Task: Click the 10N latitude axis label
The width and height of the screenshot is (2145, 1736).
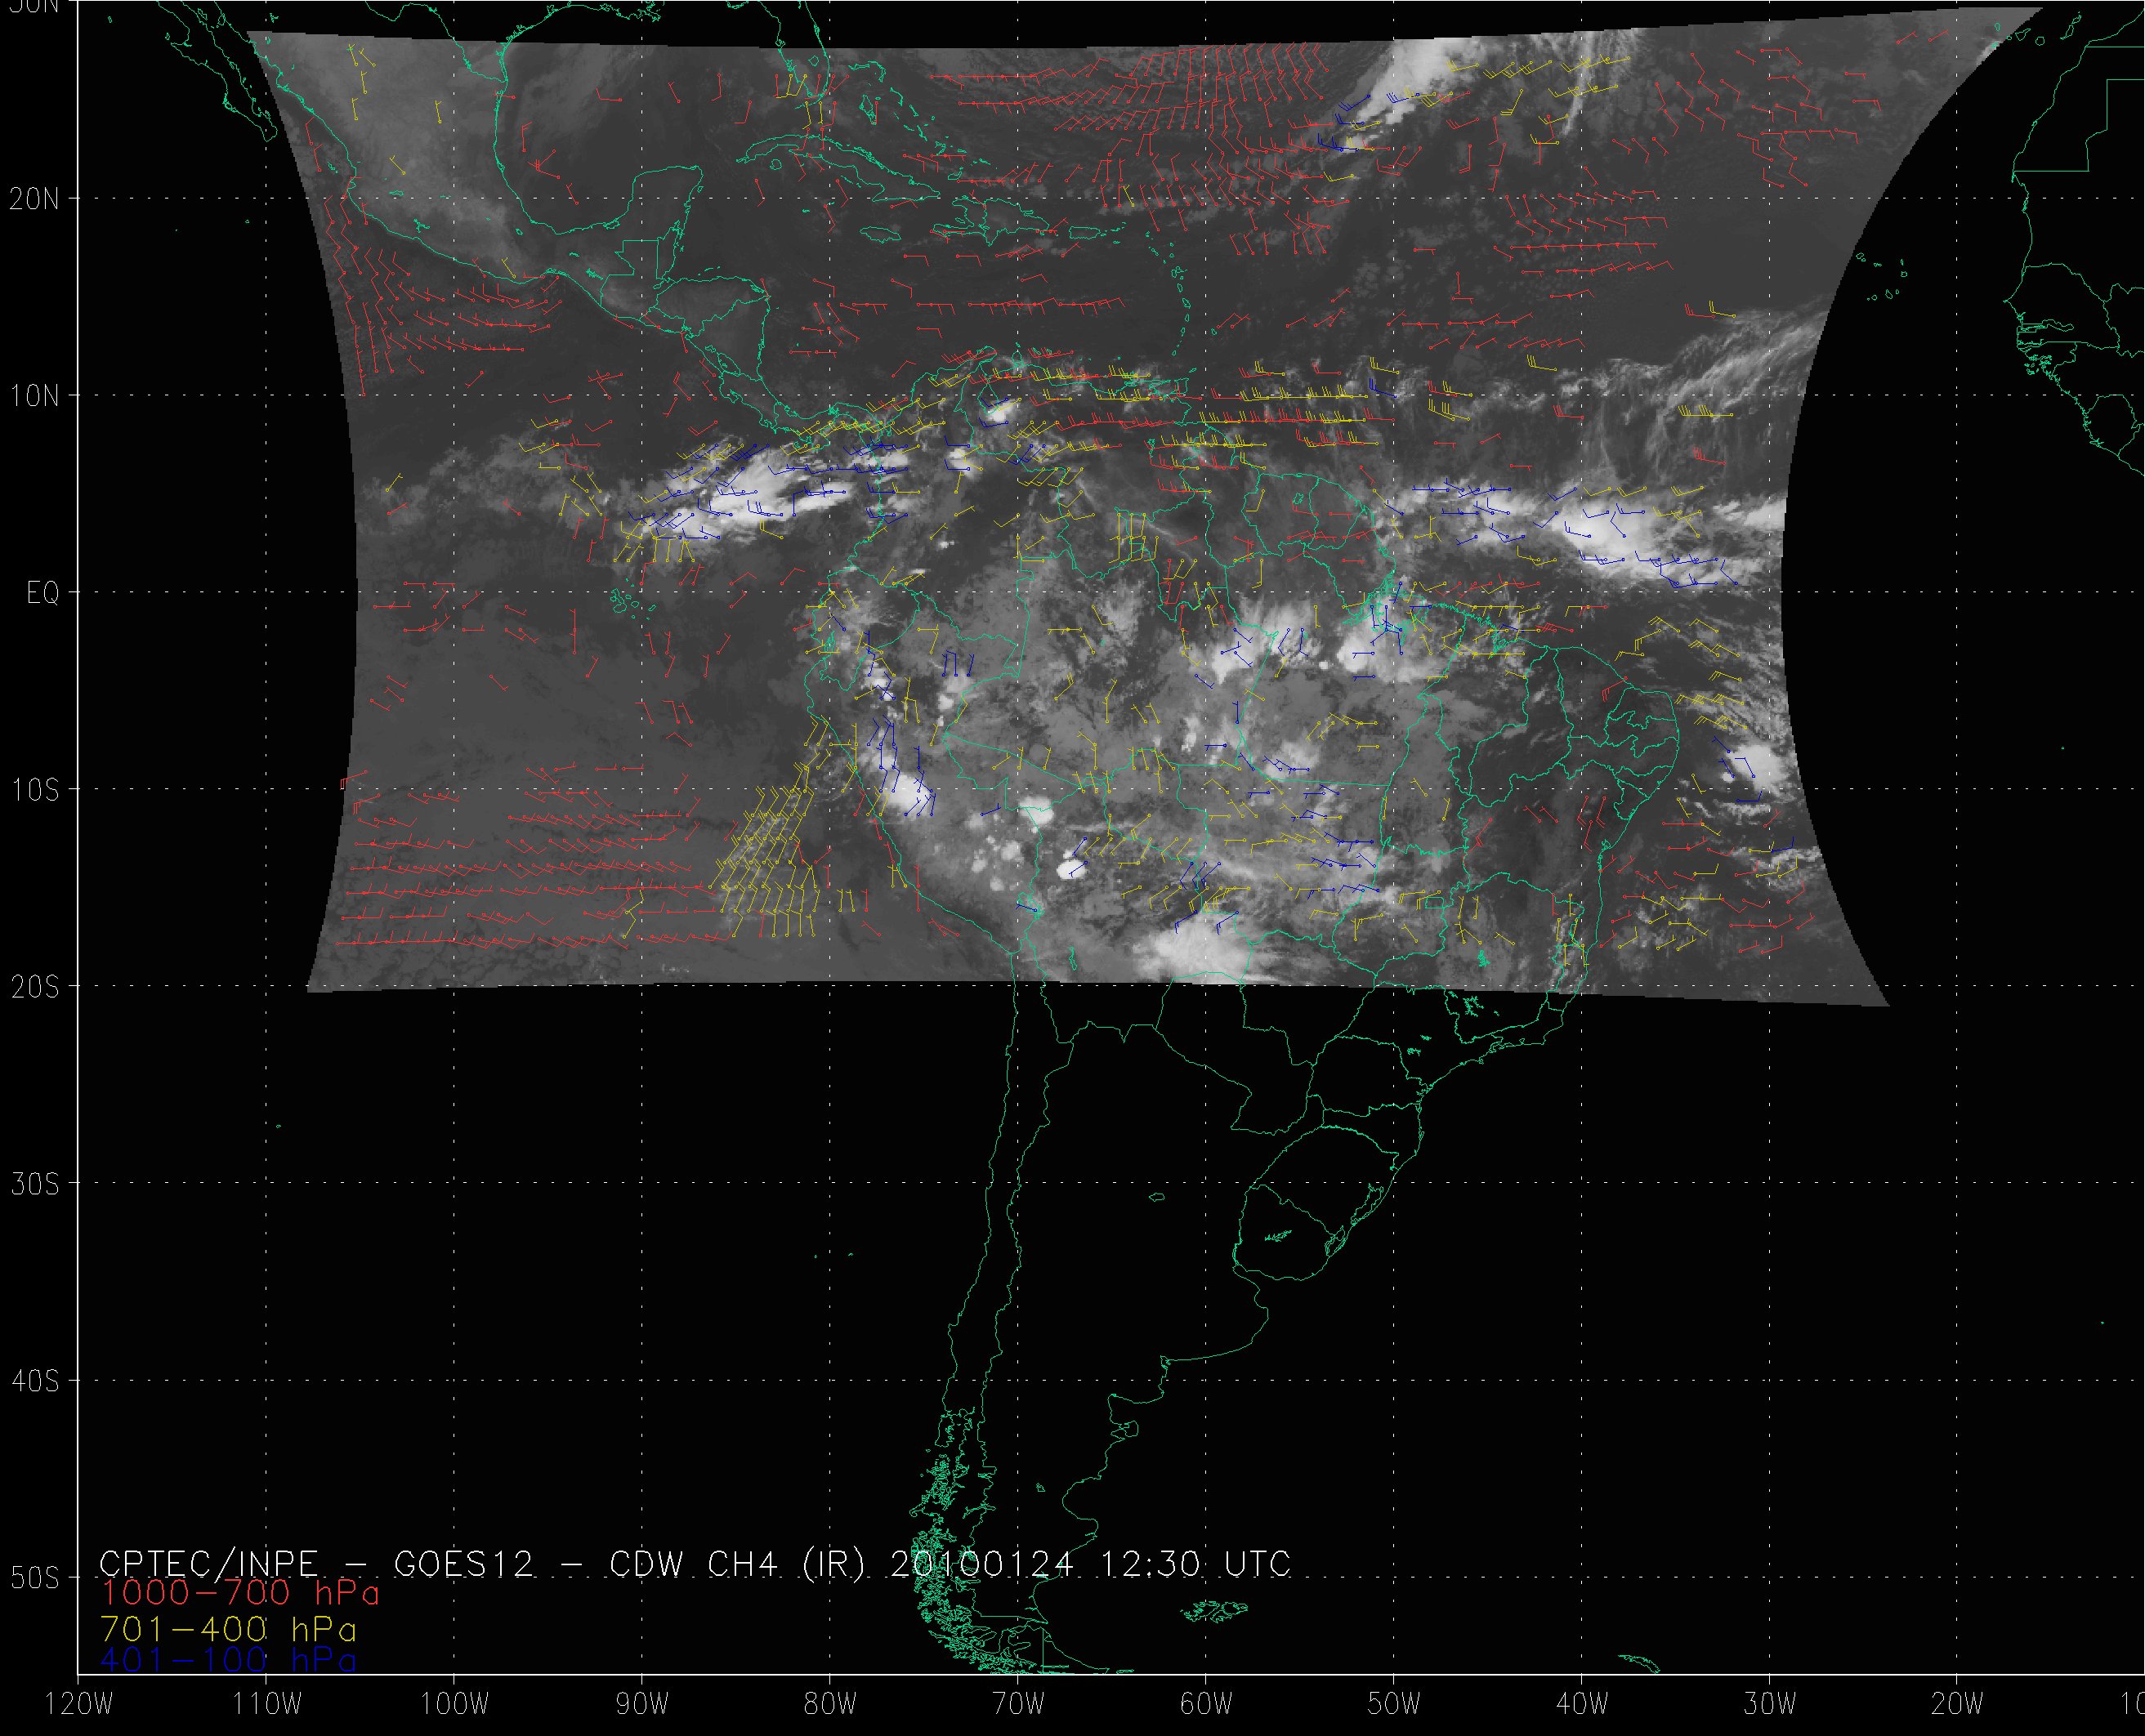Action: (35, 396)
